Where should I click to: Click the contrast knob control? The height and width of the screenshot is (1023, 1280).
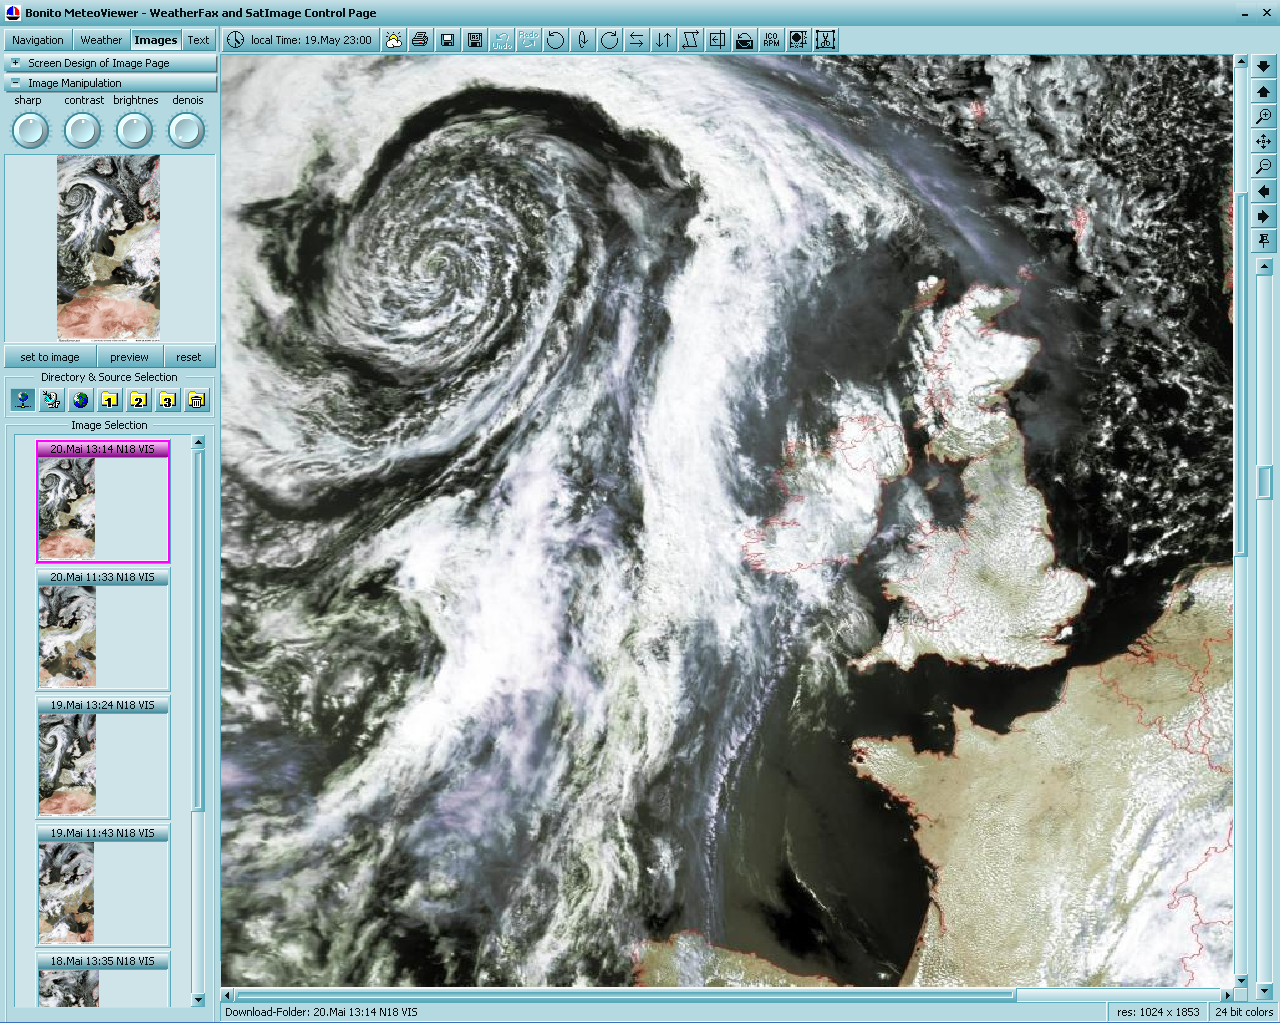[83, 130]
